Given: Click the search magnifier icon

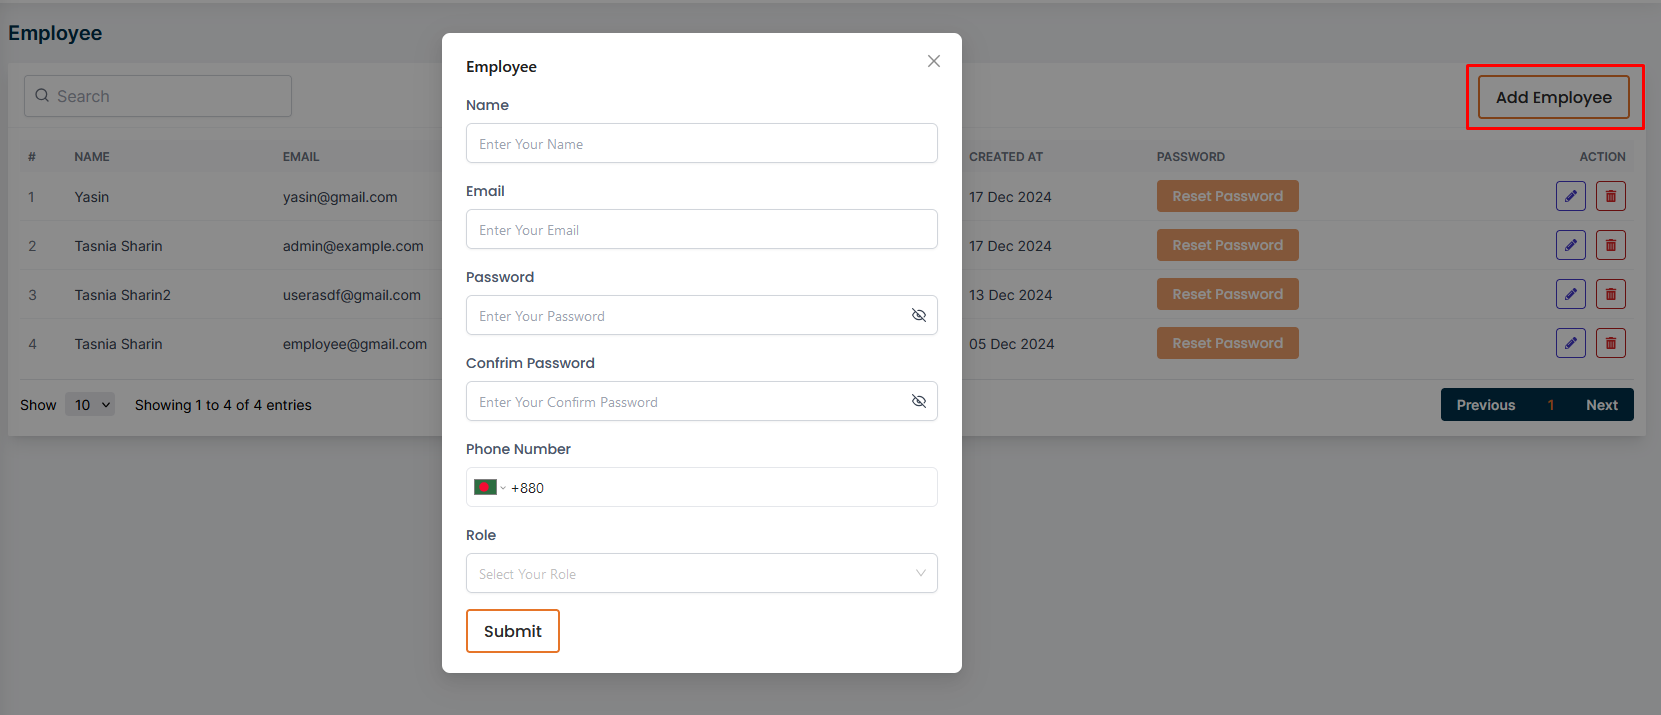Looking at the screenshot, I should (x=42, y=96).
